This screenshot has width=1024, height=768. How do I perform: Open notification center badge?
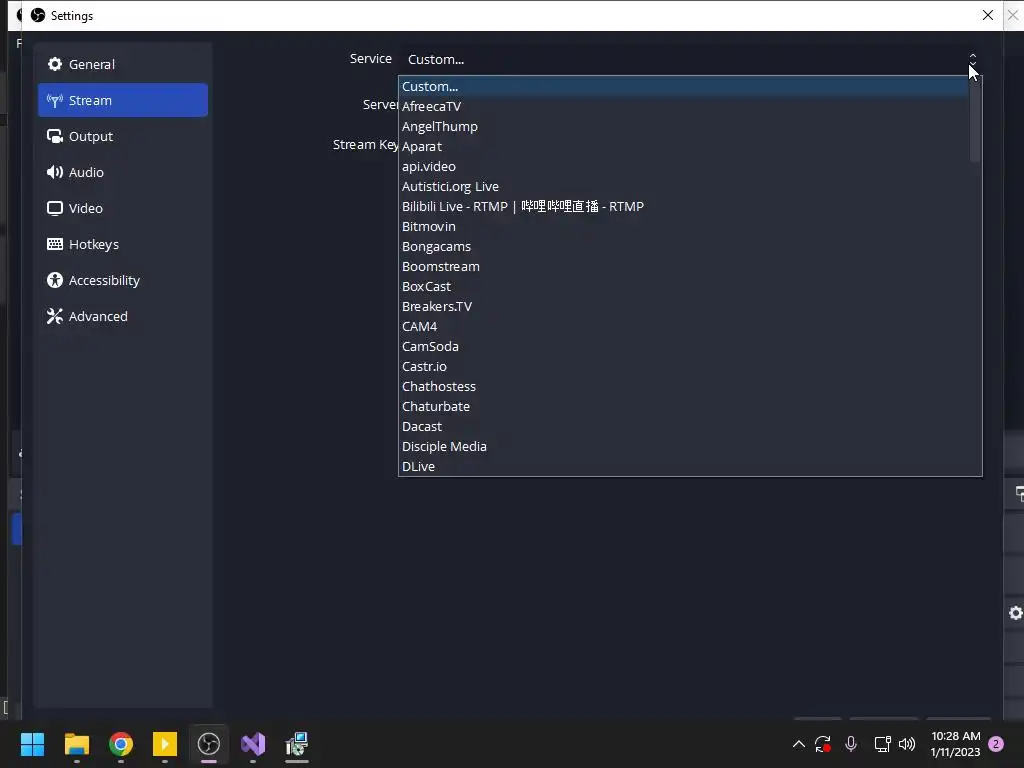[x=996, y=744]
